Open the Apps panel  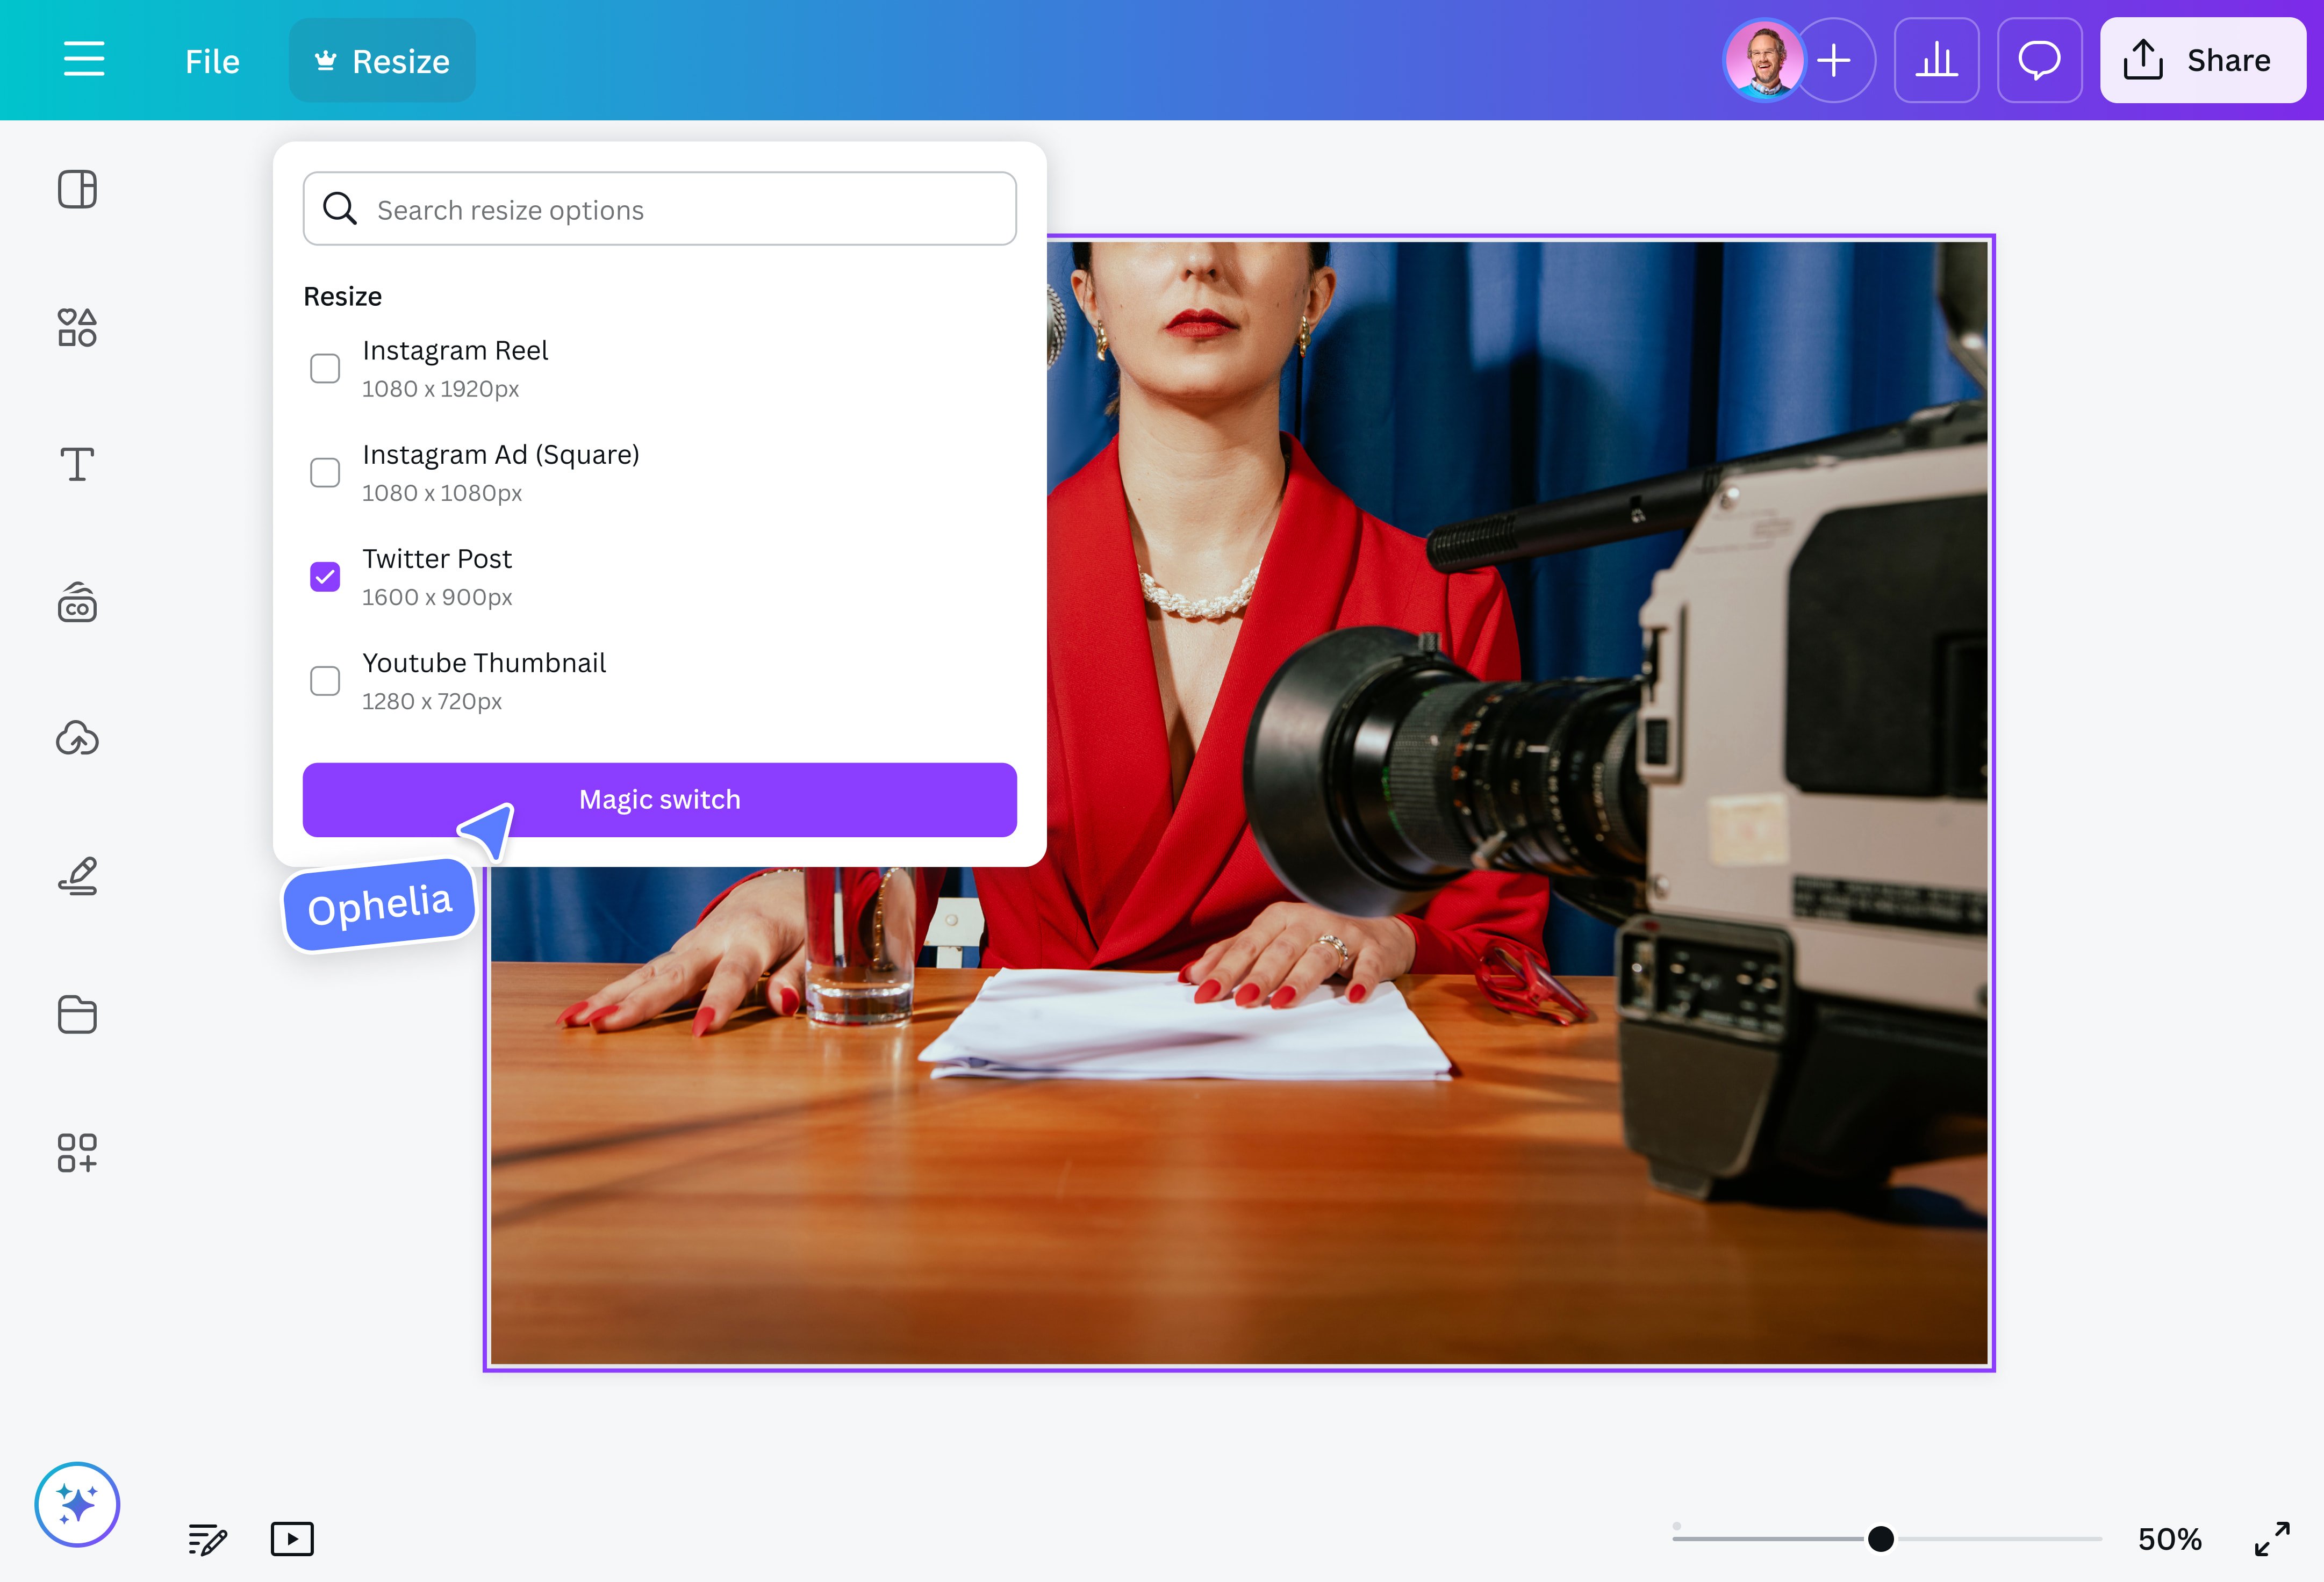77,1153
